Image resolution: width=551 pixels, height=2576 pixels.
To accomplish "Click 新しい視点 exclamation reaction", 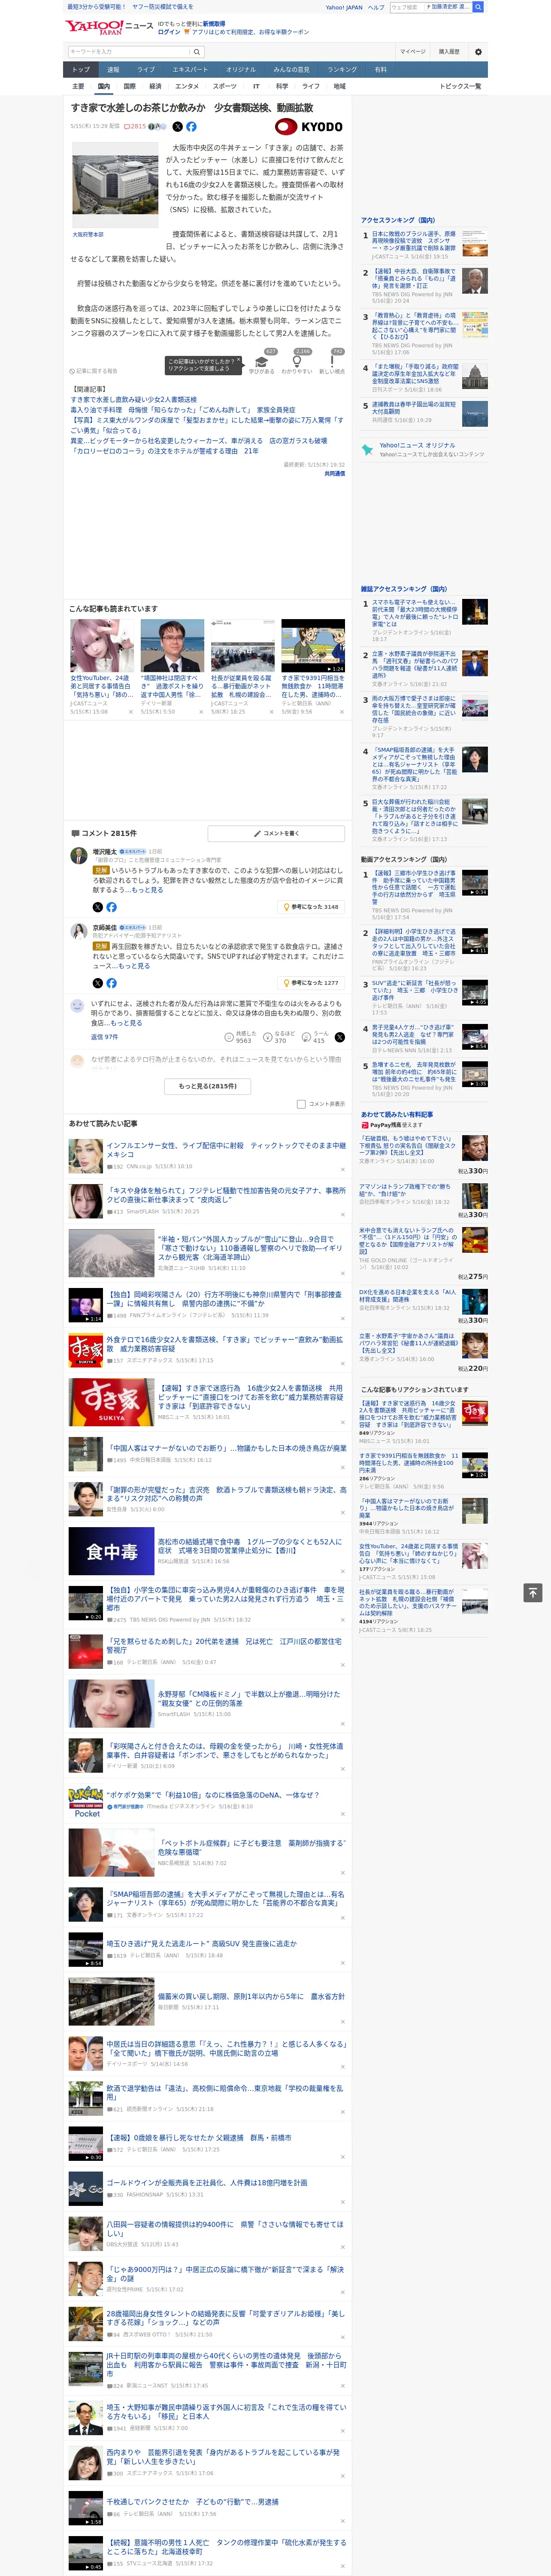I will 332,363.
